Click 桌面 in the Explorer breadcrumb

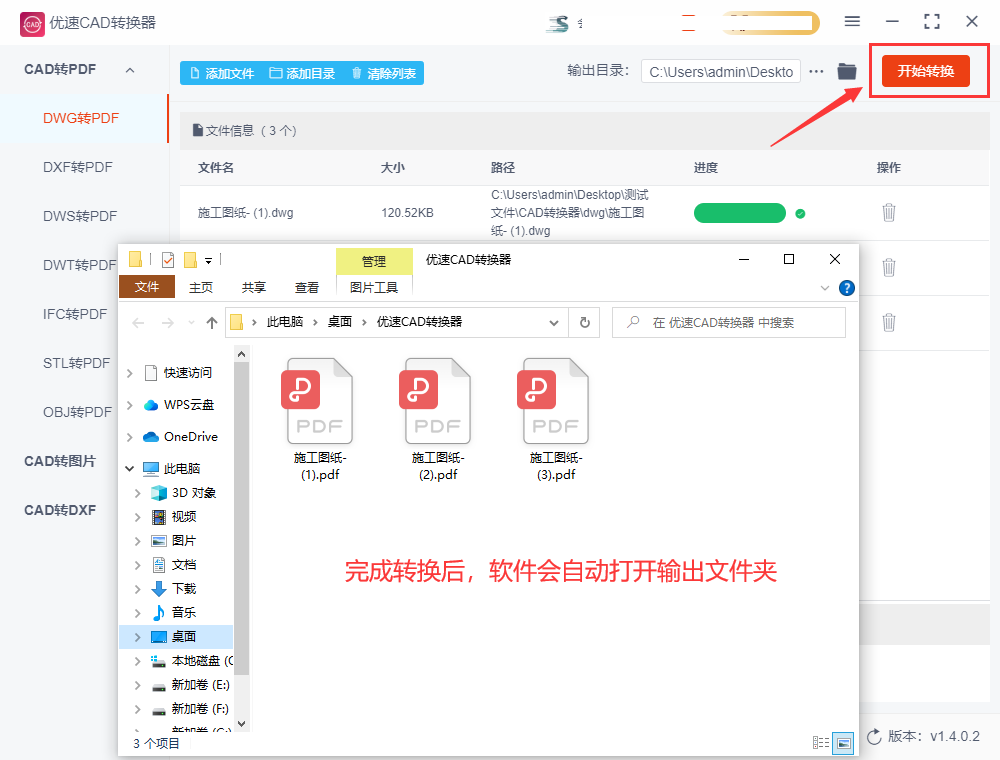coord(340,322)
